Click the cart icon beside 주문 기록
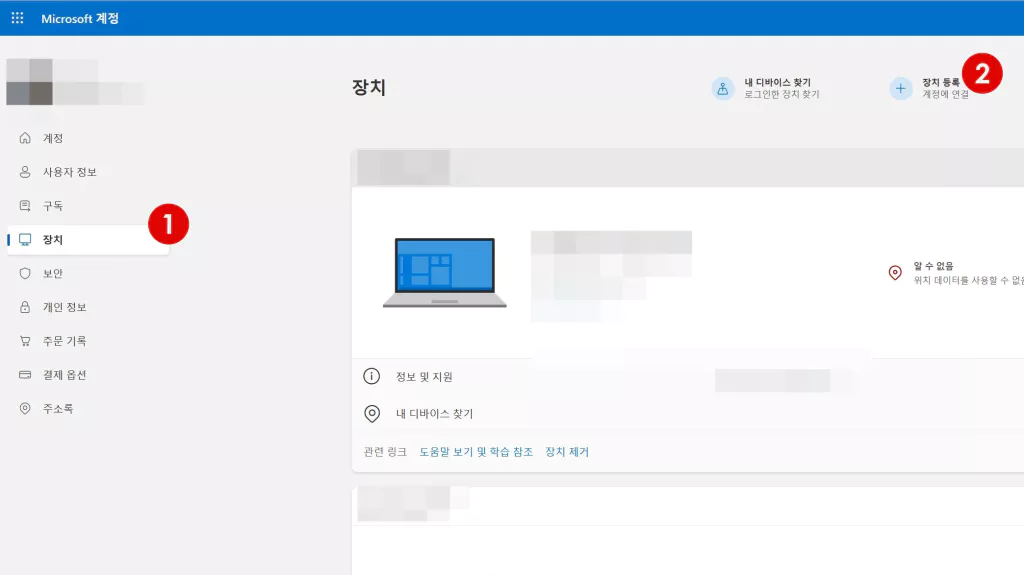The height and width of the screenshot is (575, 1024). pos(25,341)
